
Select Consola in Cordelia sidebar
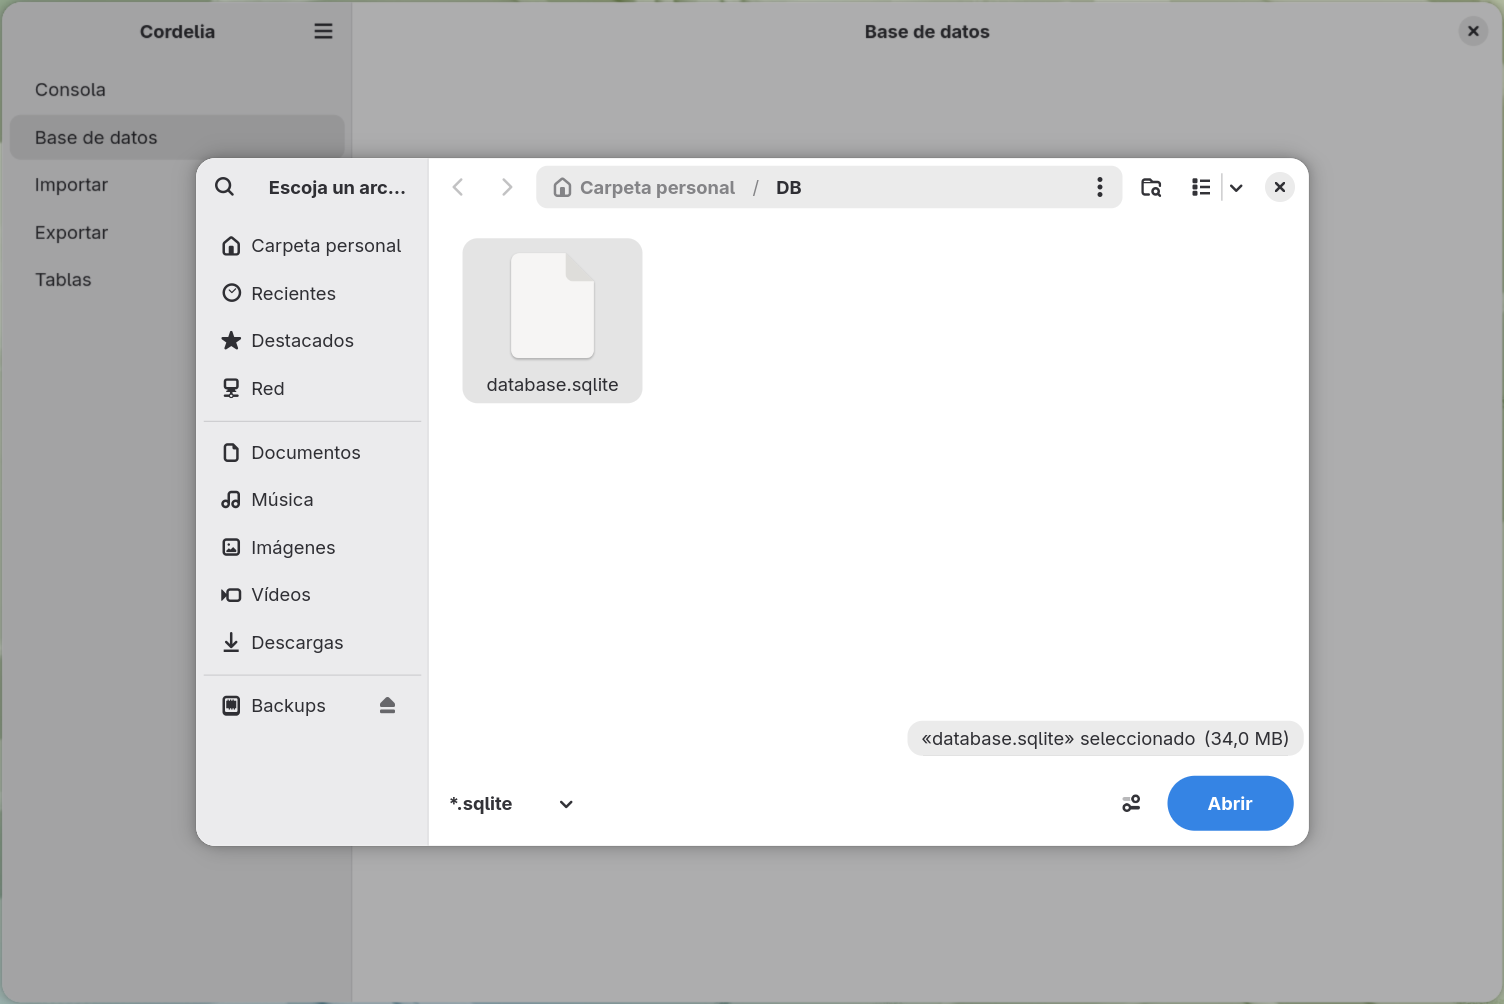click(177, 90)
